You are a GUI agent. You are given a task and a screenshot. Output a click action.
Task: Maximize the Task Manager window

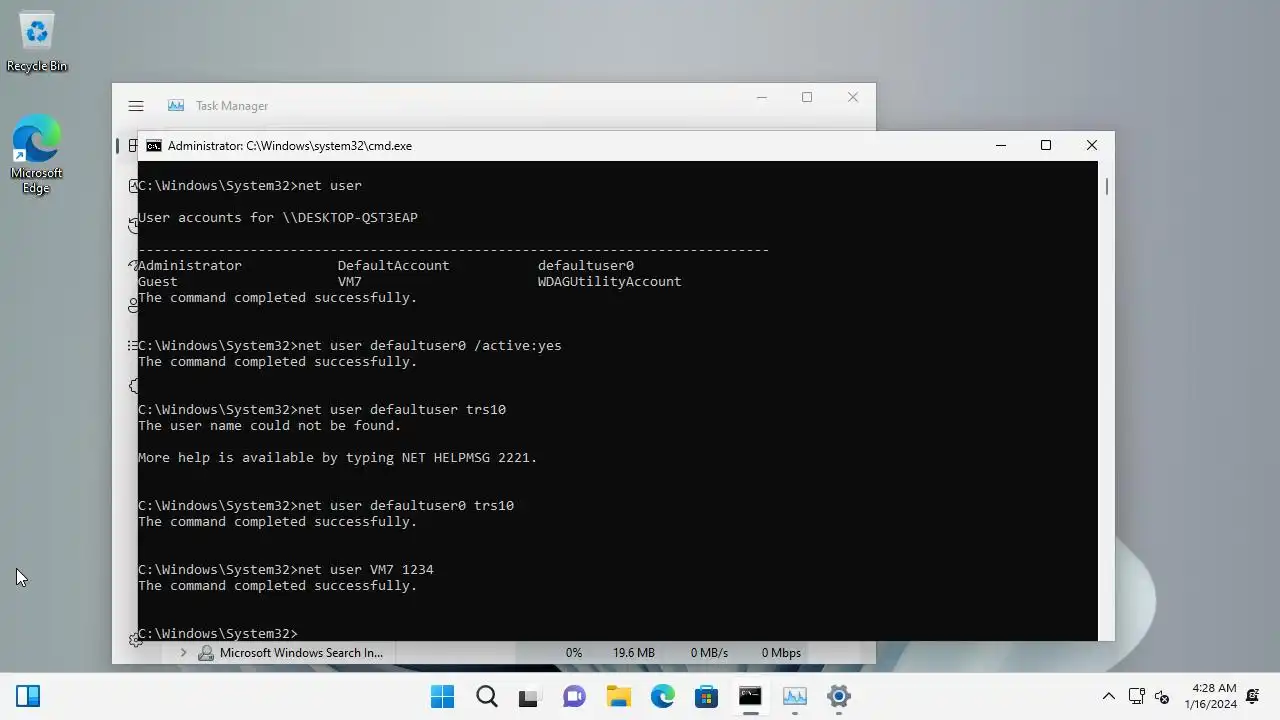807,98
